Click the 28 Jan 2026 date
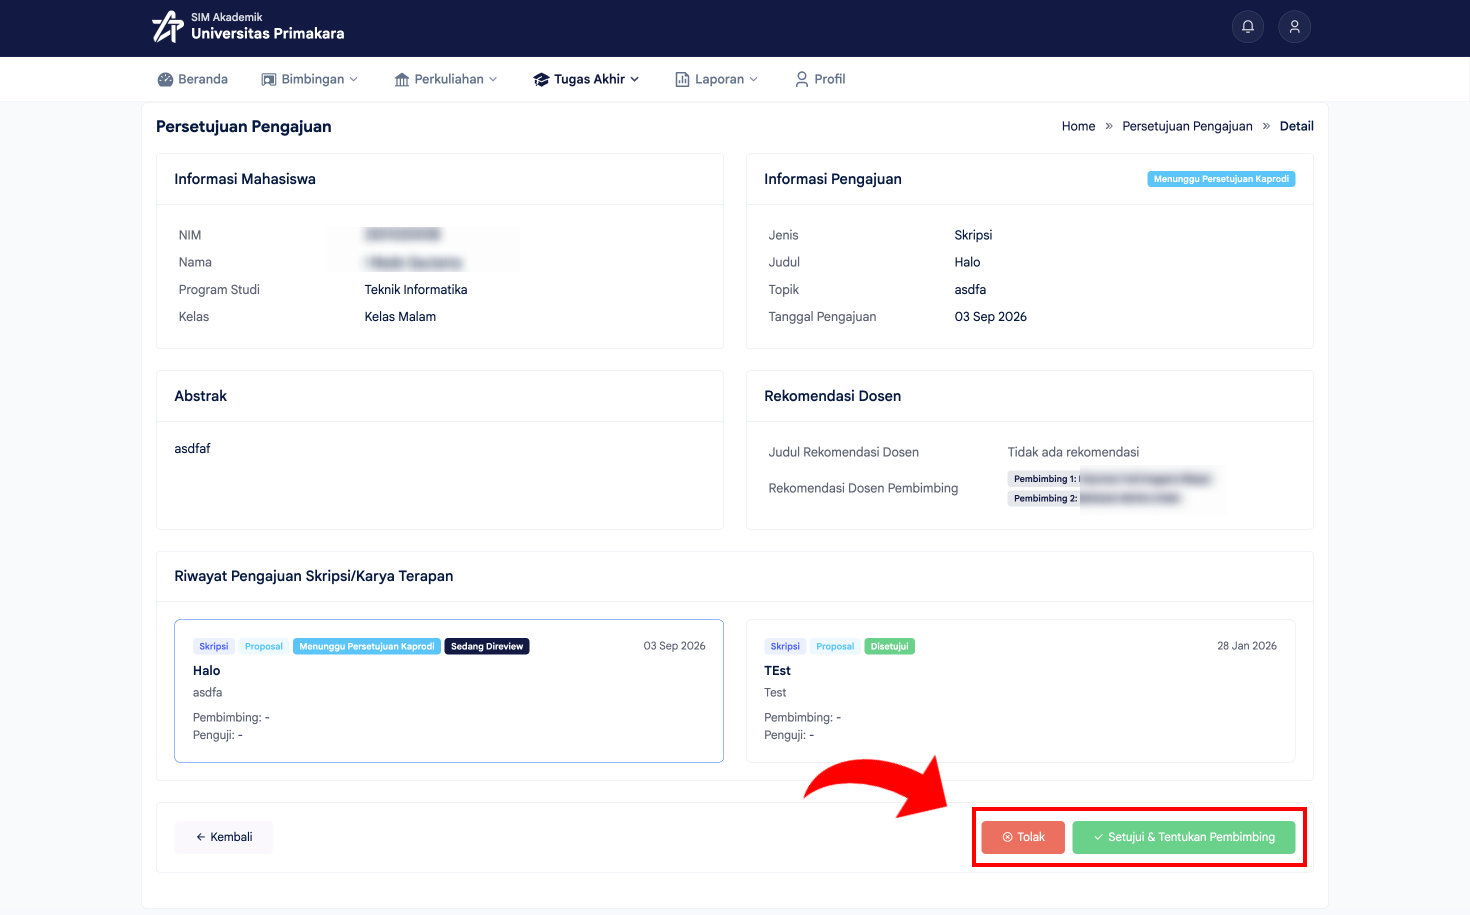Screen dimensions: 1470x915 click(x=1247, y=646)
